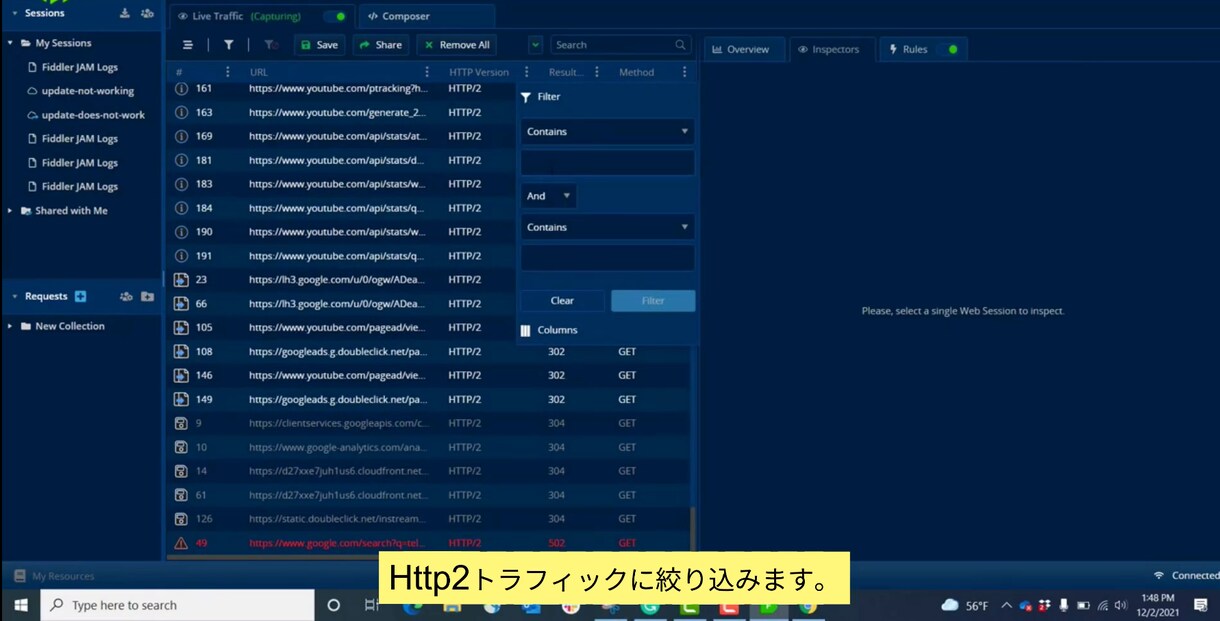Open the URL column three-dot menu

[427, 72]
